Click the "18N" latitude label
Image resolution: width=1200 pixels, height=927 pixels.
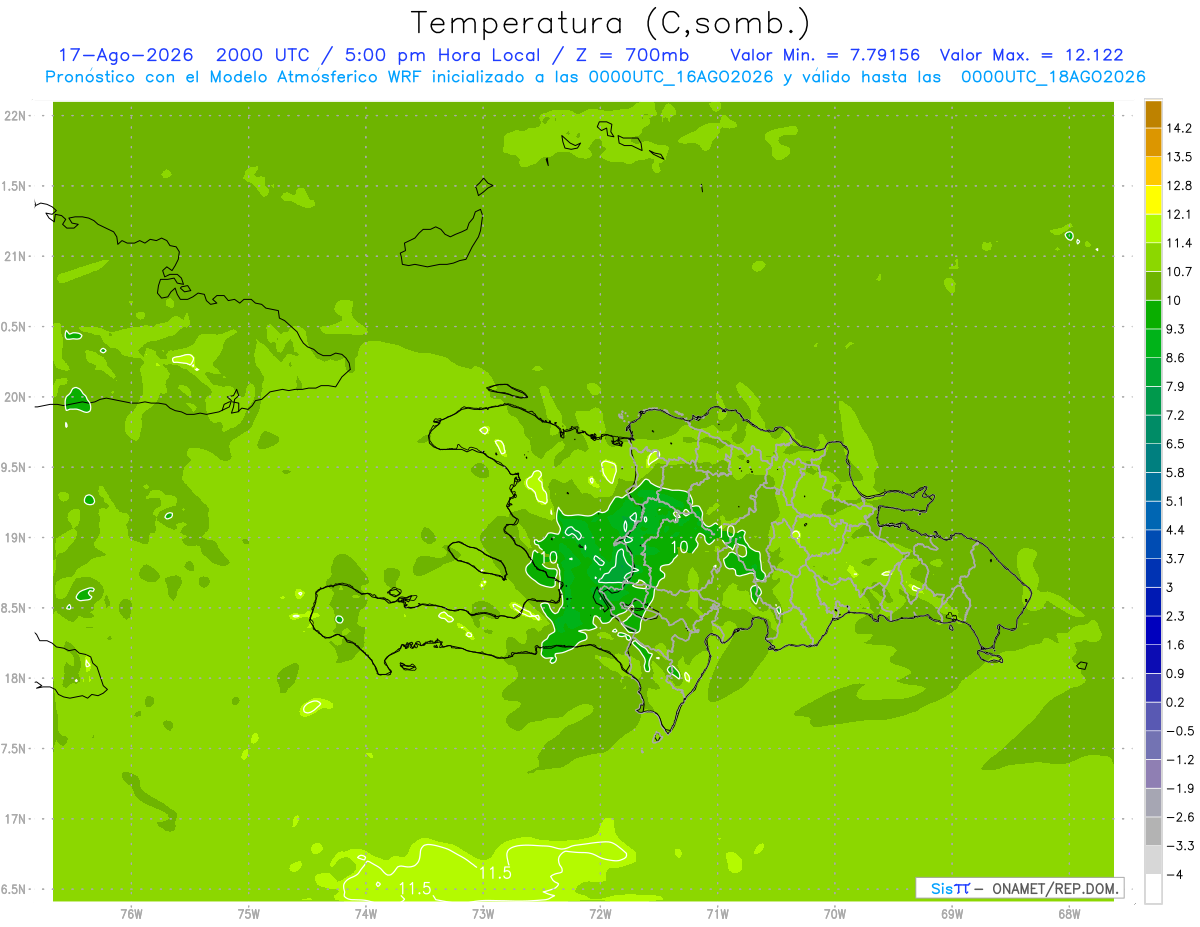[15, 679]
